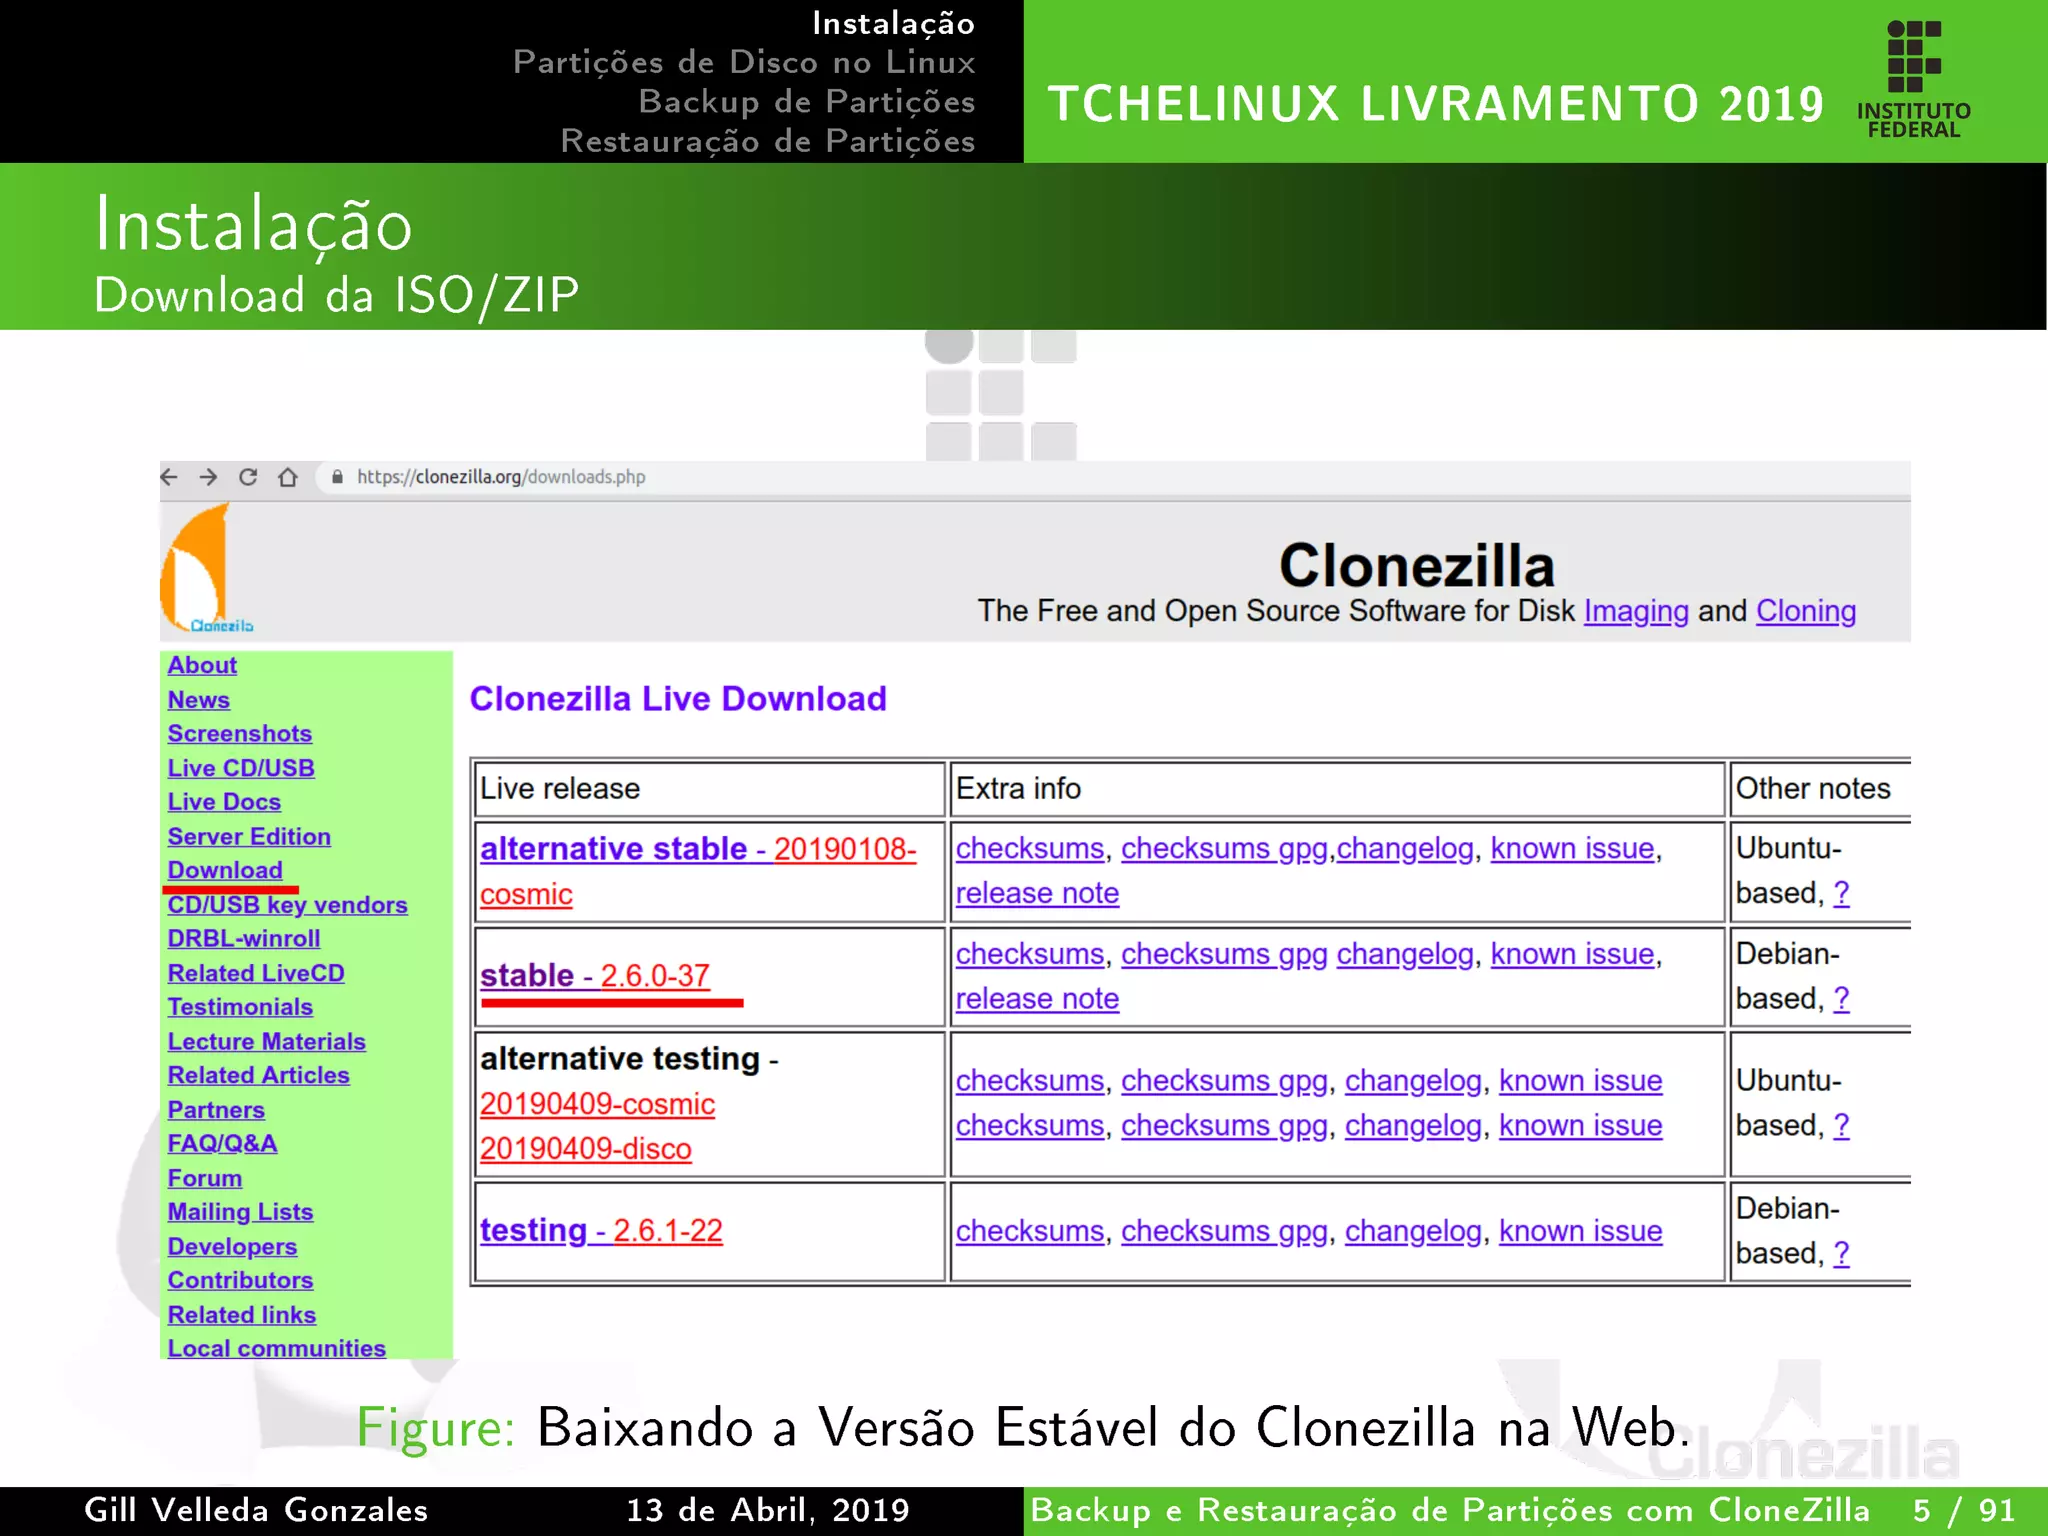The width and height of the screenshot is (2048, 1536).
Task: Download the stable 2.6.0-37 release
Action: pyautogui.click(x=595, y=975)
